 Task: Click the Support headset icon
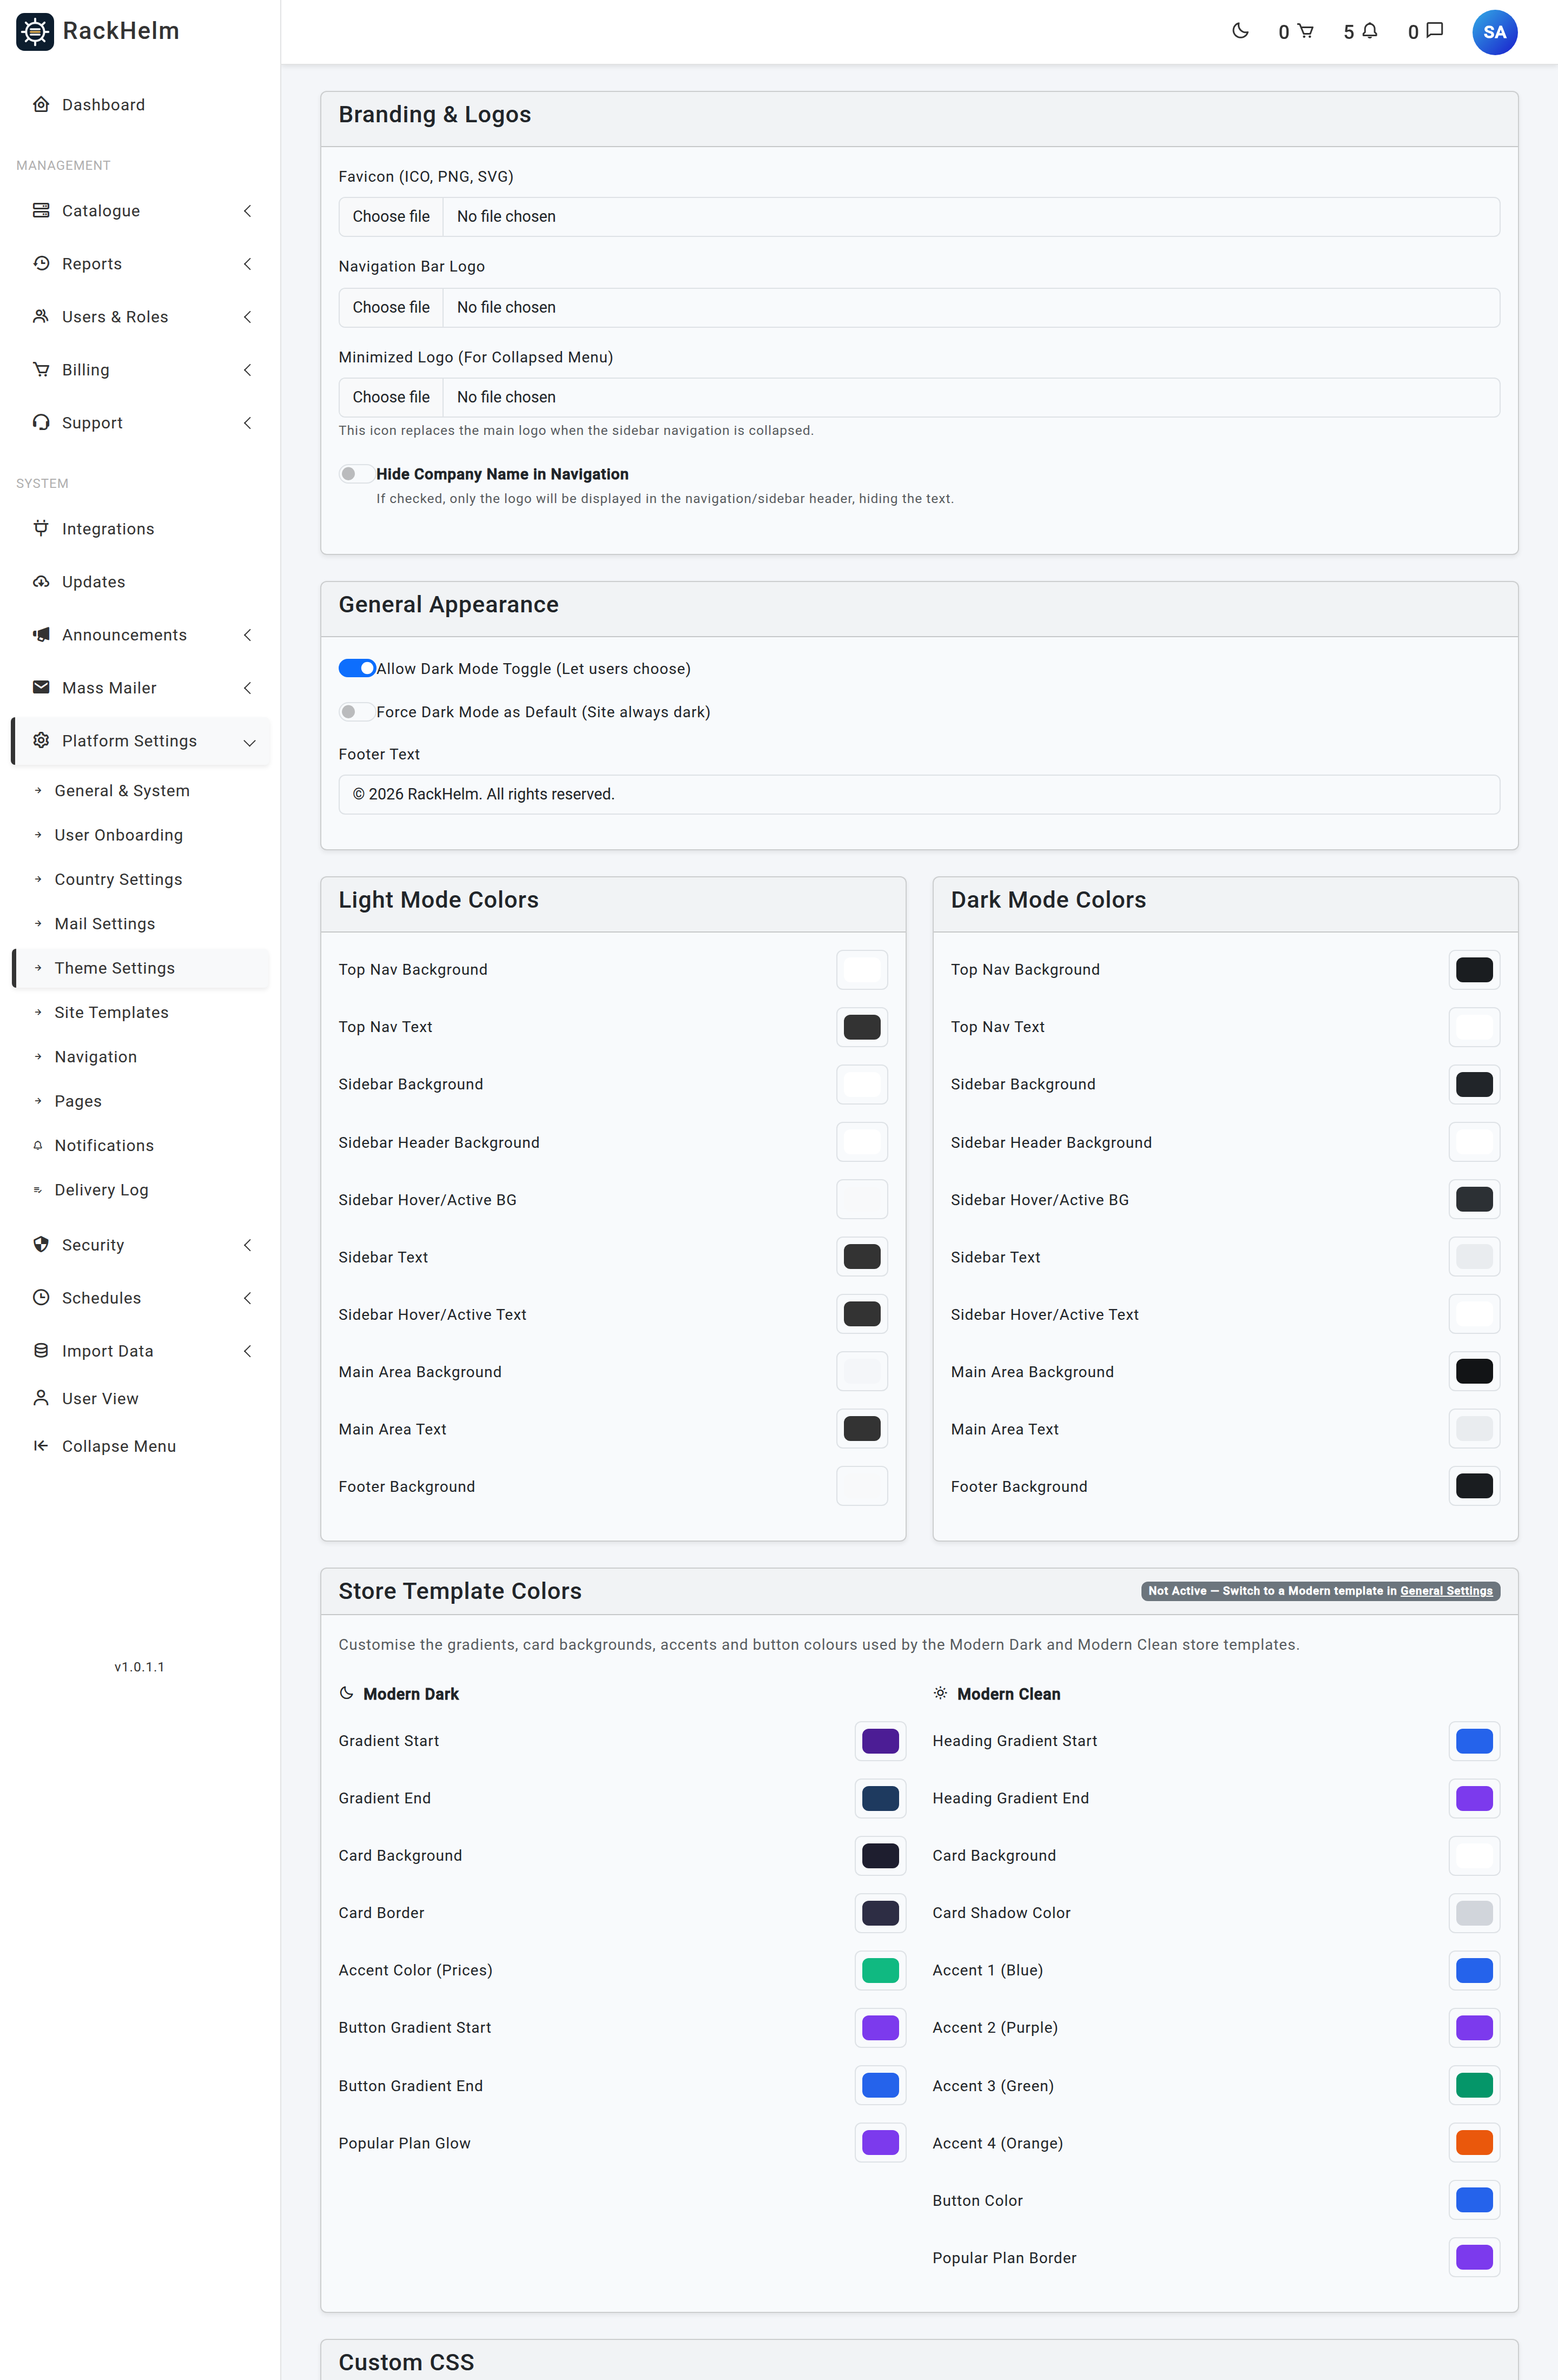[x=41, y=423]
